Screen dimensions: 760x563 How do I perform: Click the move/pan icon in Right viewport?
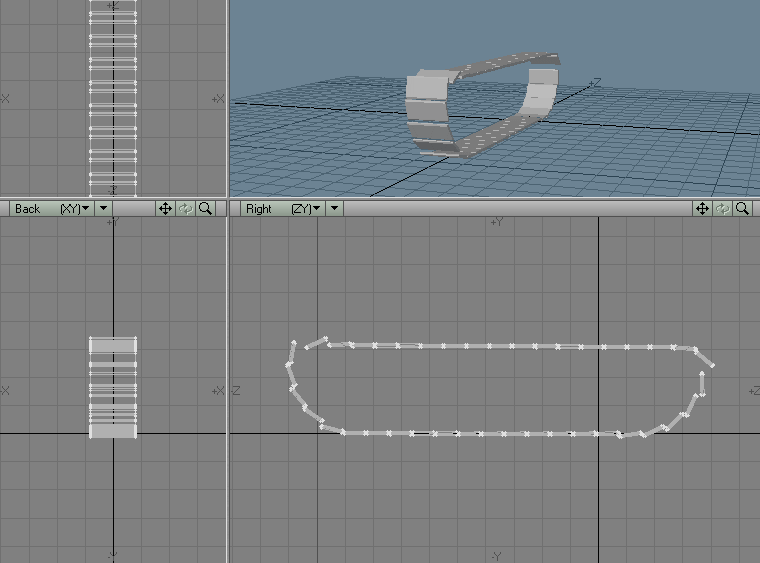702,209
